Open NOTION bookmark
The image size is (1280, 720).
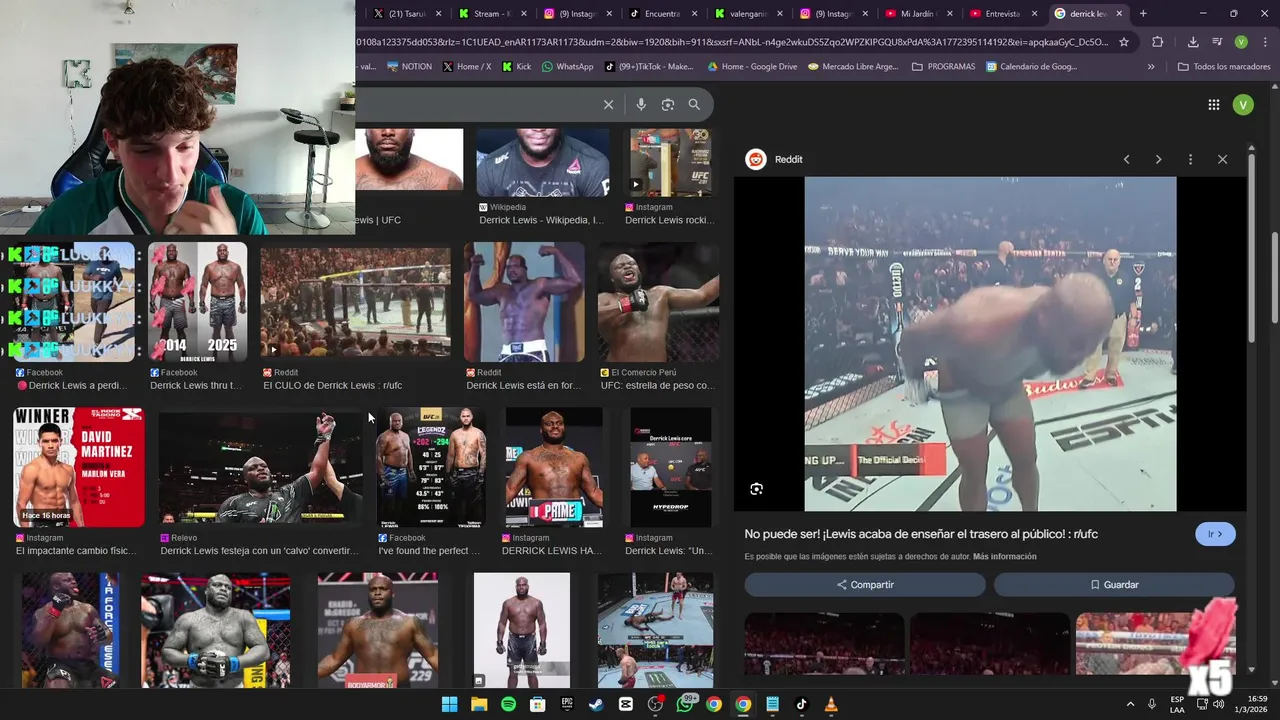pyautogui.click(x=409, y=67)
